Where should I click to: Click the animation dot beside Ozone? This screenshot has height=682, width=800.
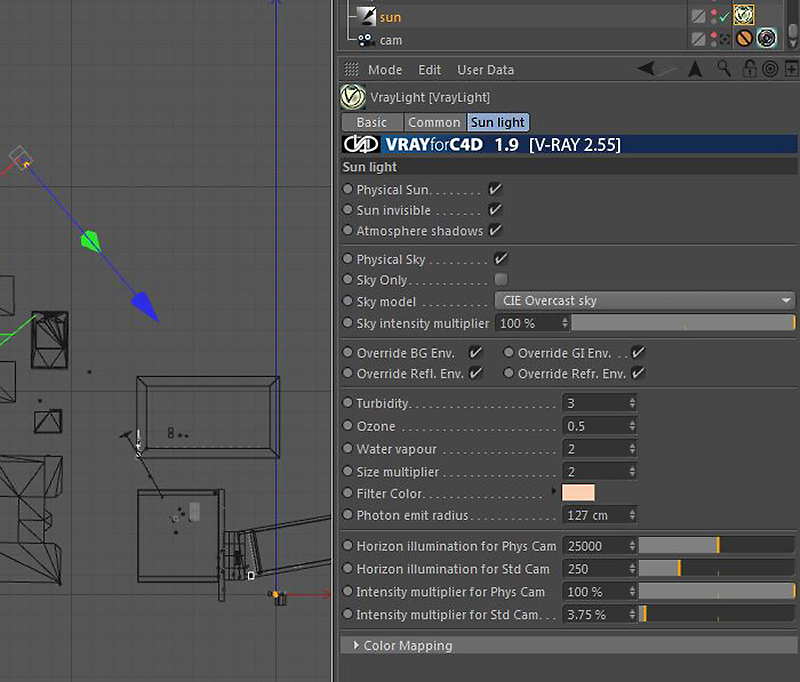pos(347,425)
